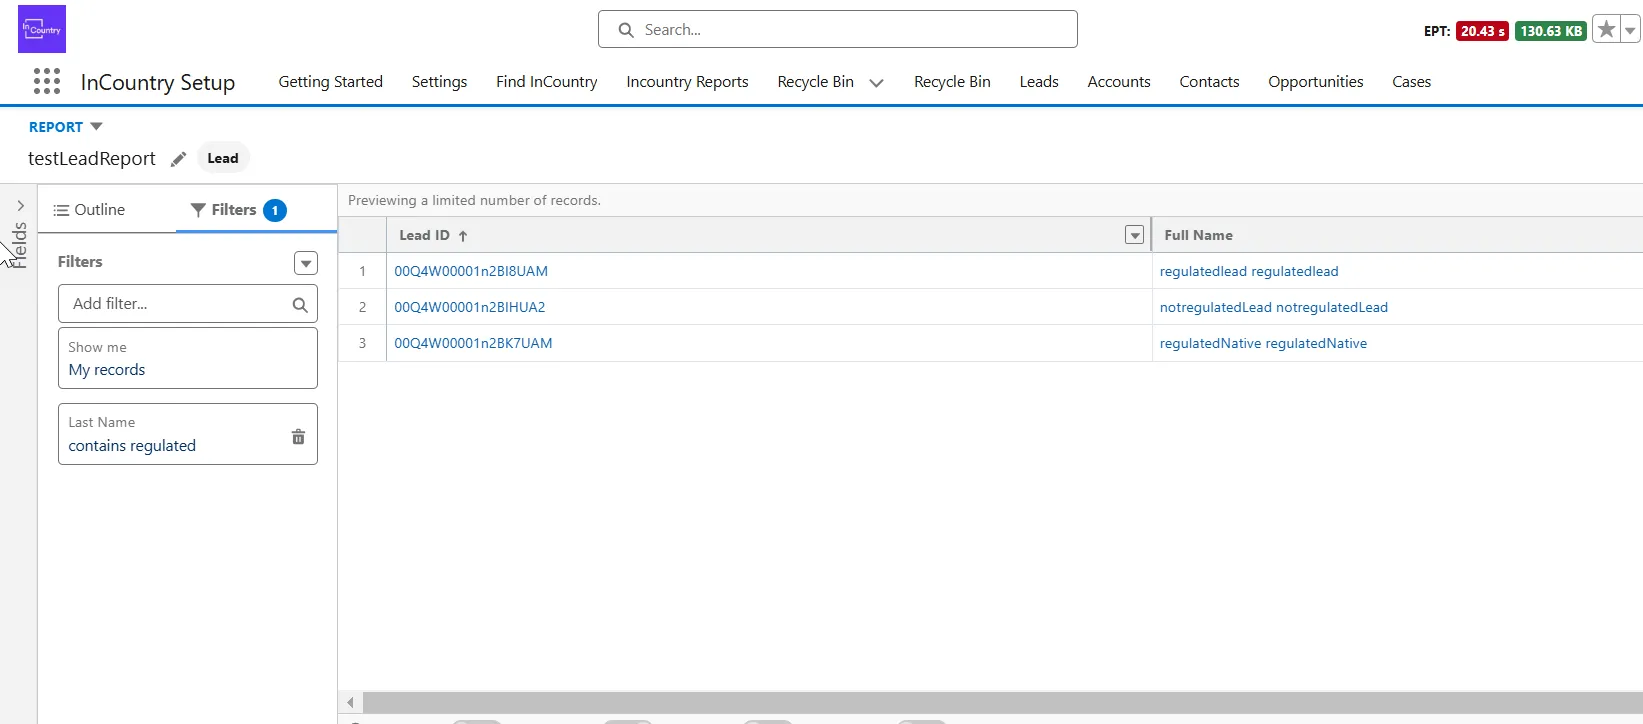Open the regulatedNative regulatedNative name link
Image resolution: width=1643 pixels, height=724 pixels.
pos(1263,343)
